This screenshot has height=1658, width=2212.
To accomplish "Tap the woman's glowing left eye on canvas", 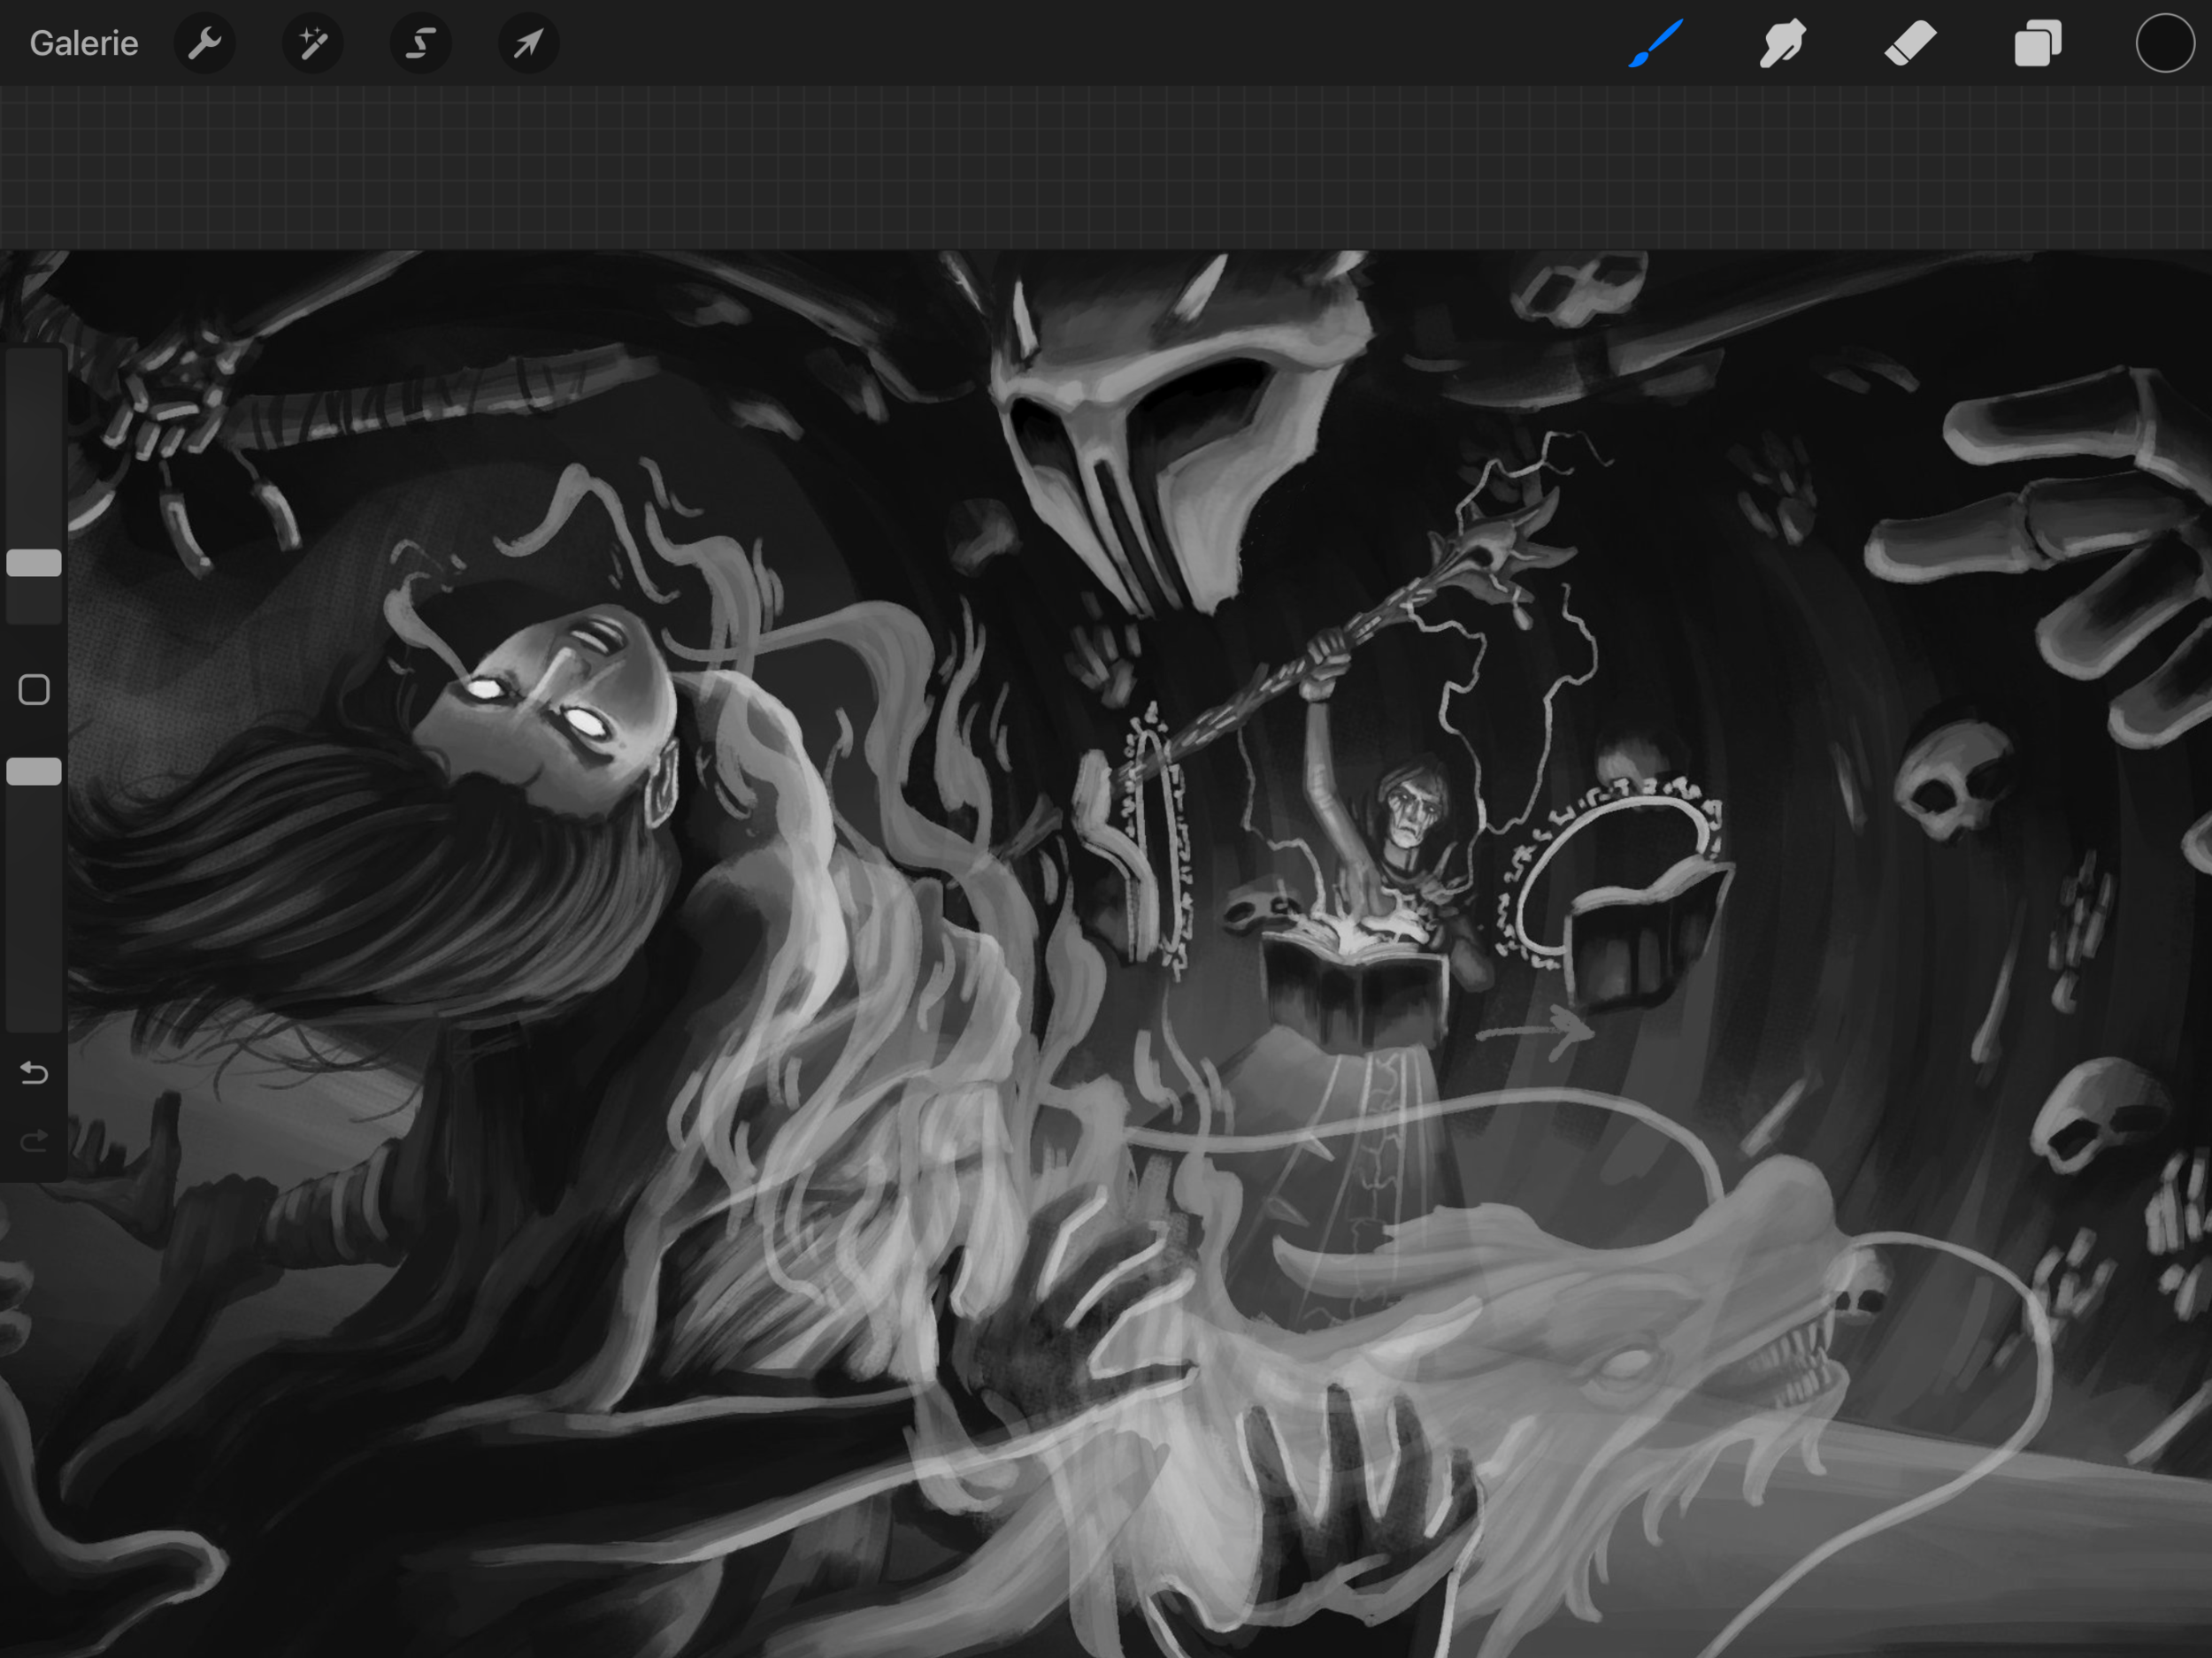I will 486,689.
